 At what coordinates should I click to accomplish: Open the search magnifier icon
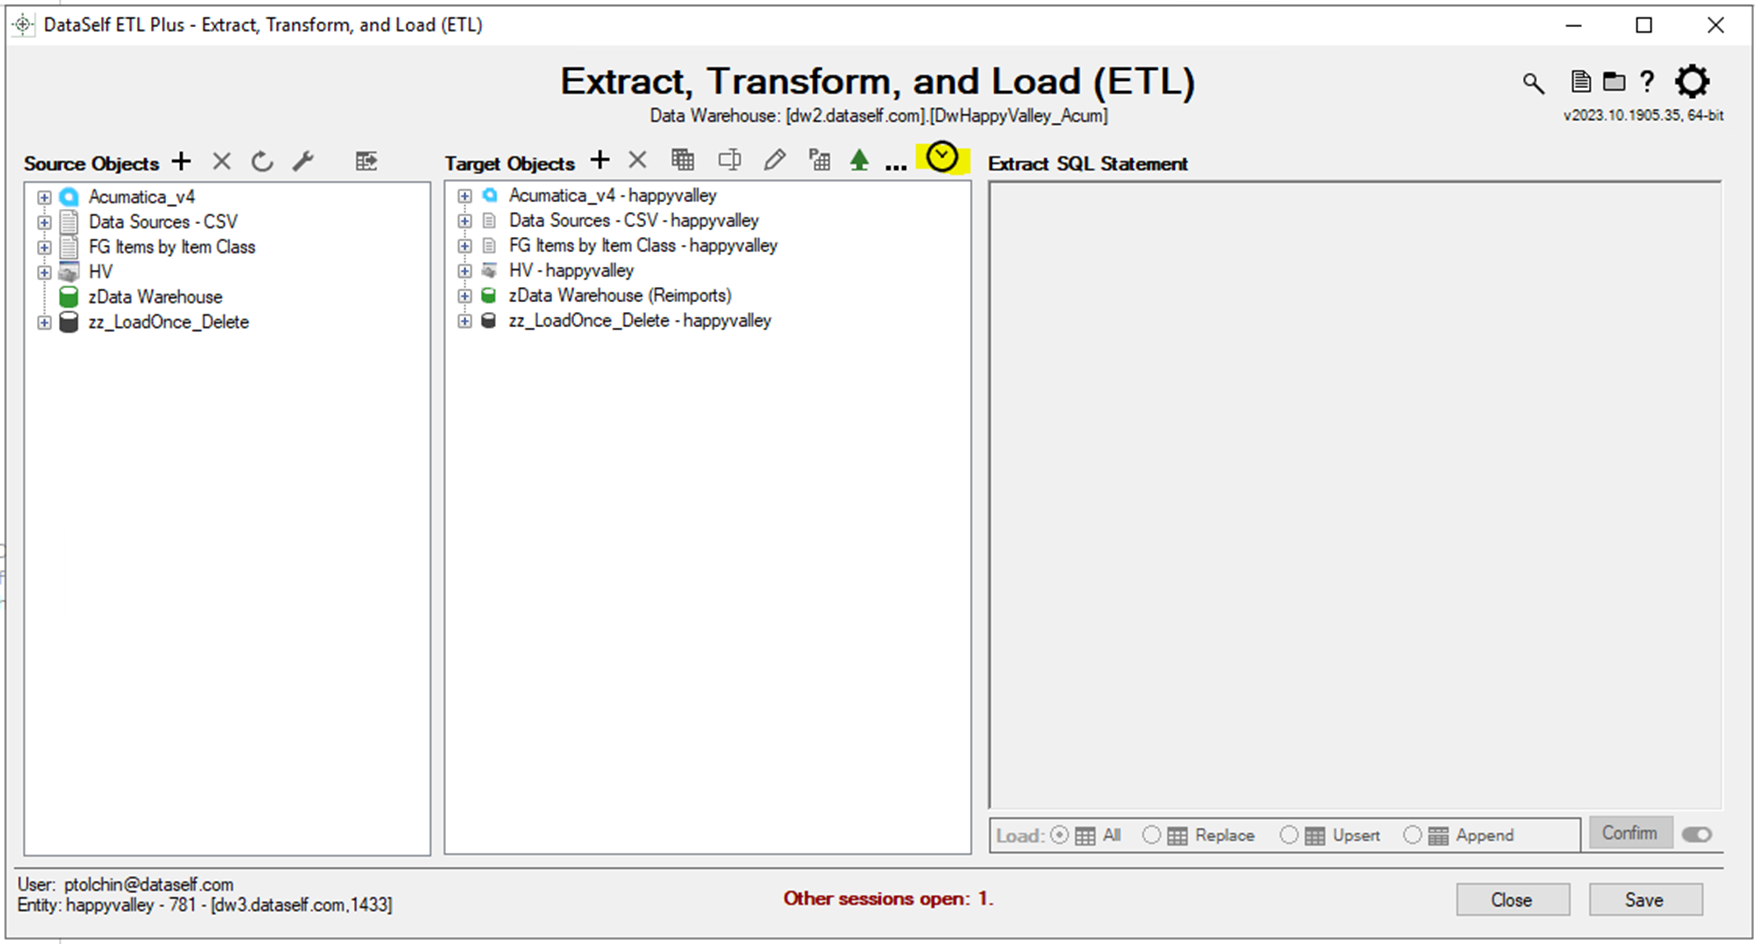click(x=1533, y=83)
